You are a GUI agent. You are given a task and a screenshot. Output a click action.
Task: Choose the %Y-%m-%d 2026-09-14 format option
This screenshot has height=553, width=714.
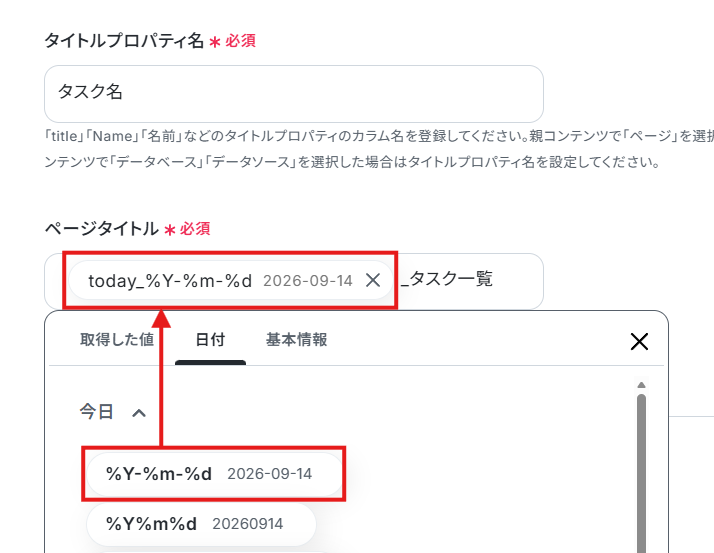(214, 474)
